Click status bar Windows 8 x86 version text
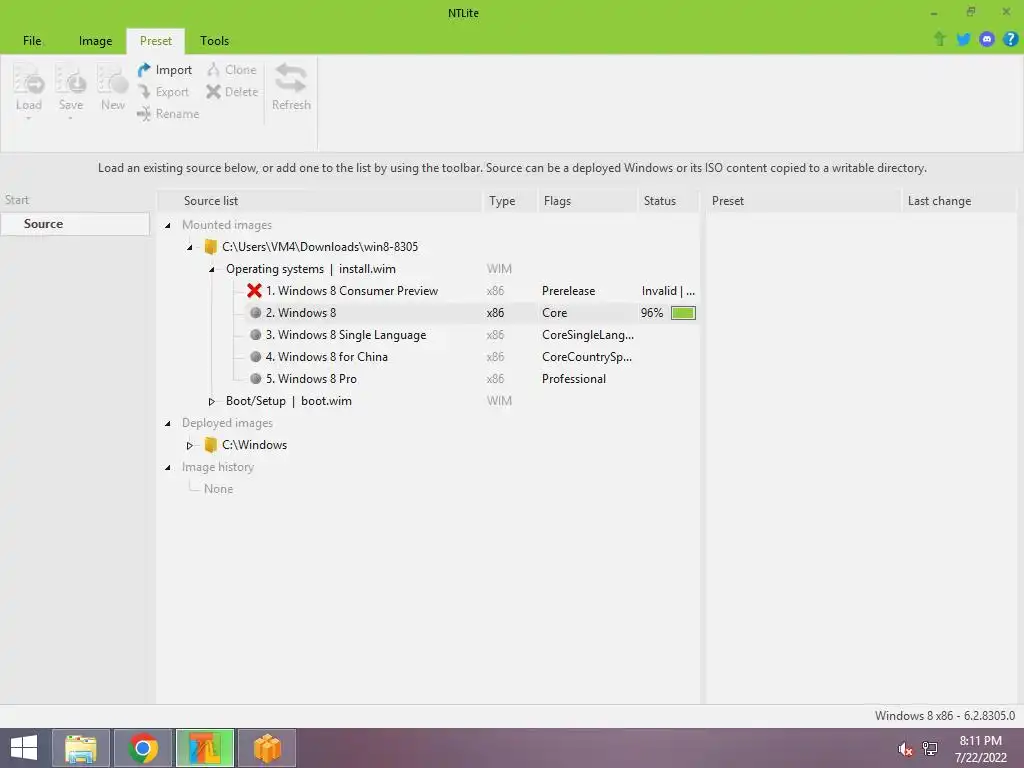 [945, 716]
